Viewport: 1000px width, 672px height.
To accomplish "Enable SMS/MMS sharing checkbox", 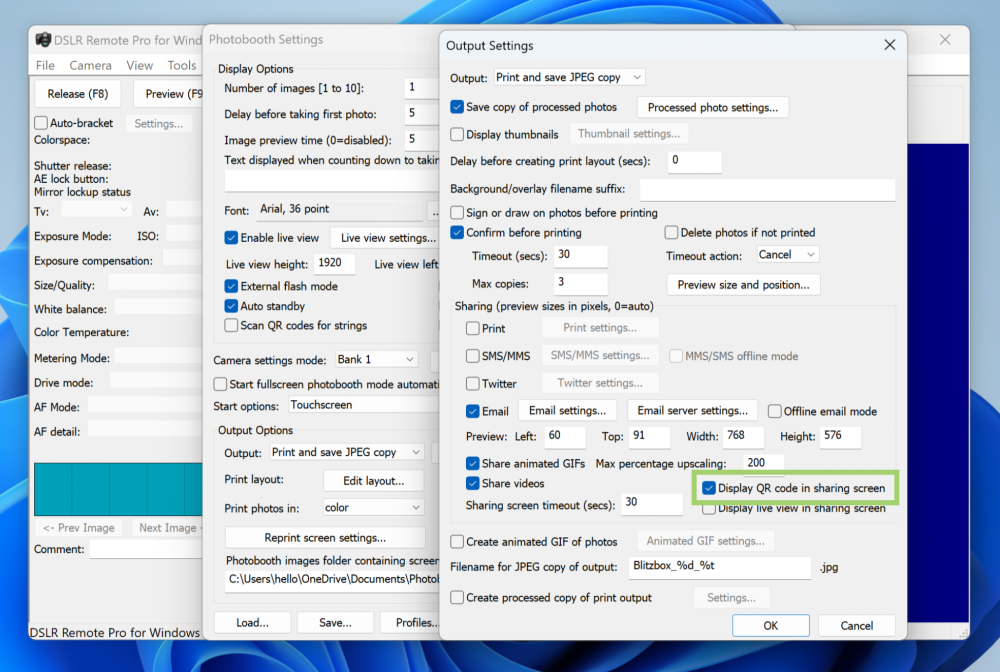I will pos(473,356).
